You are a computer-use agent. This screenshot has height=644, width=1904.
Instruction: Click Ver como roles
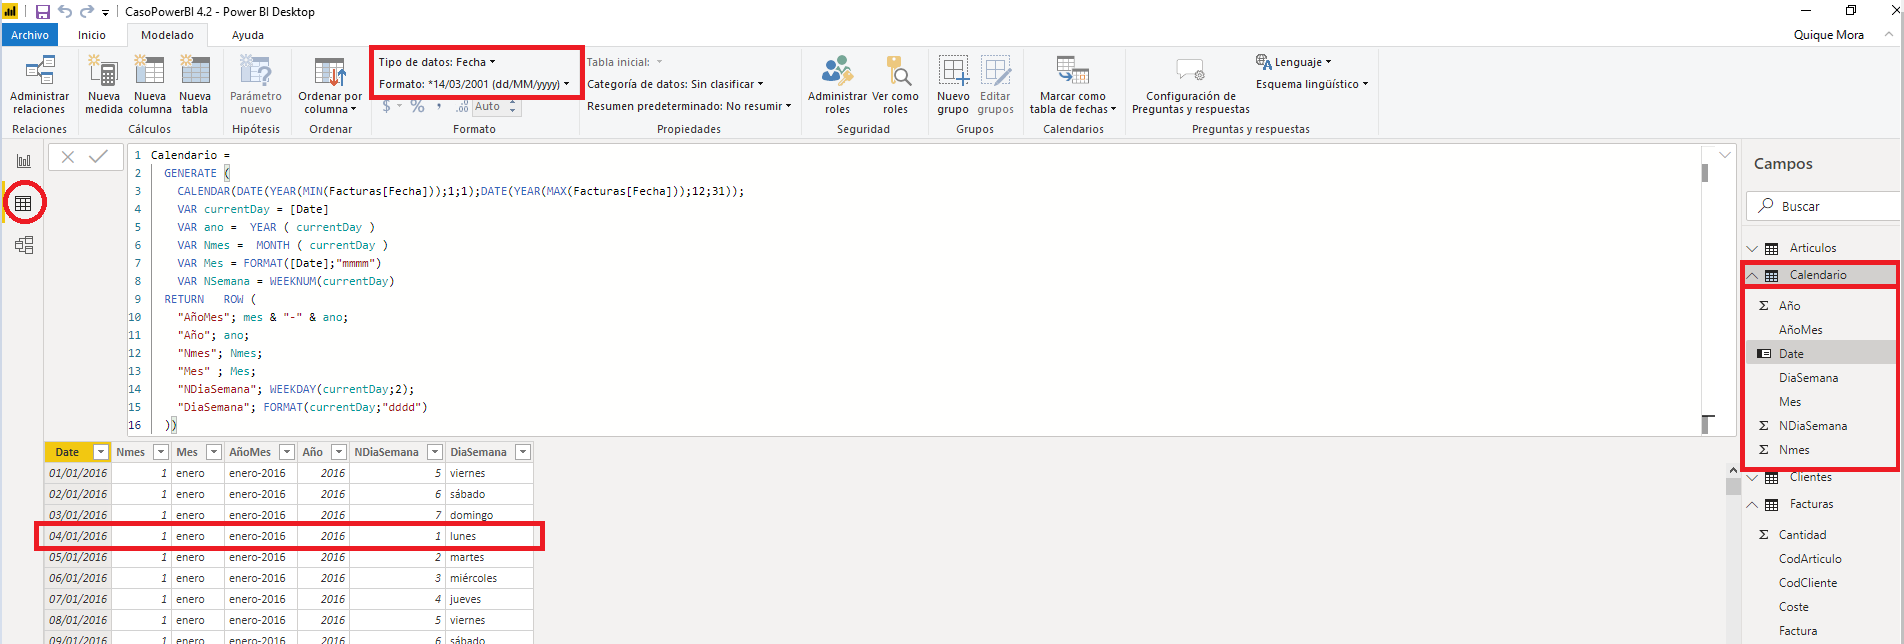point(895,86)
